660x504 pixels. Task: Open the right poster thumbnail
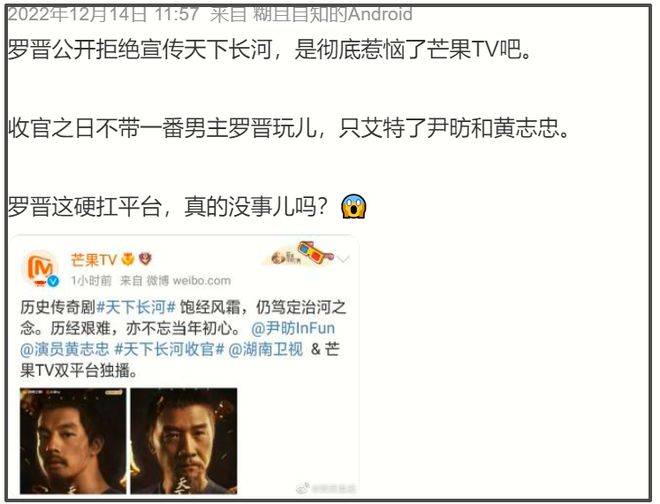coord(184,441)
